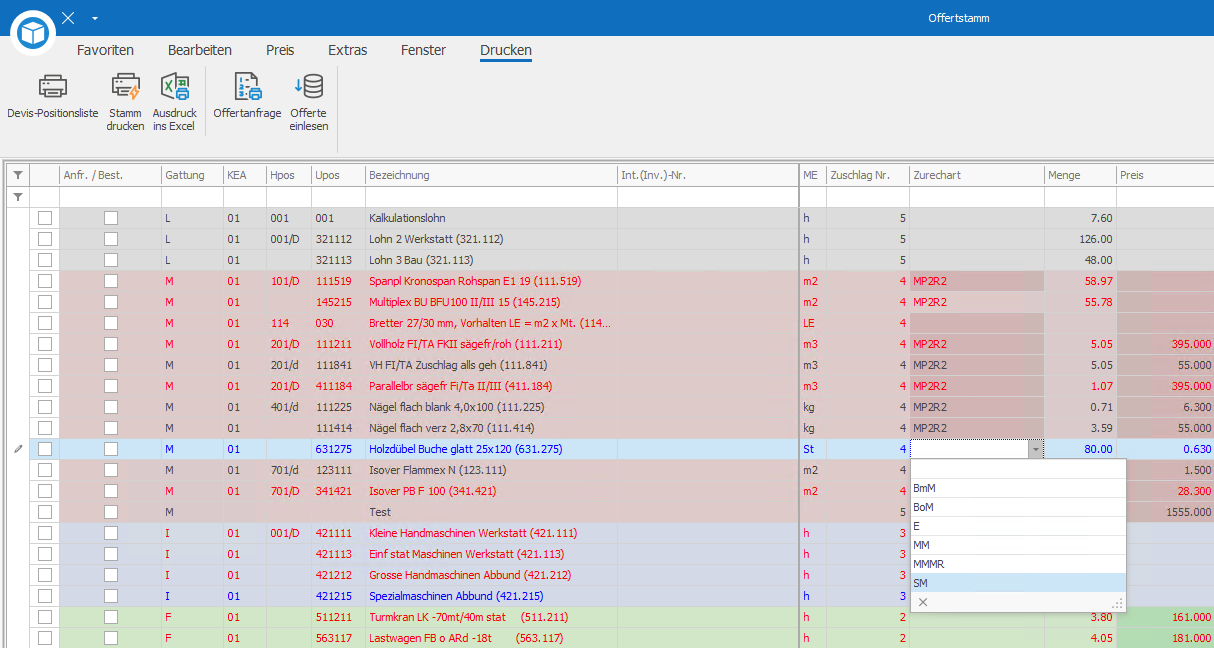The width and height of the screenshot is (1214, 648).
Task: Click the Offerte einlesen database icon
Action: coord(308,87)
